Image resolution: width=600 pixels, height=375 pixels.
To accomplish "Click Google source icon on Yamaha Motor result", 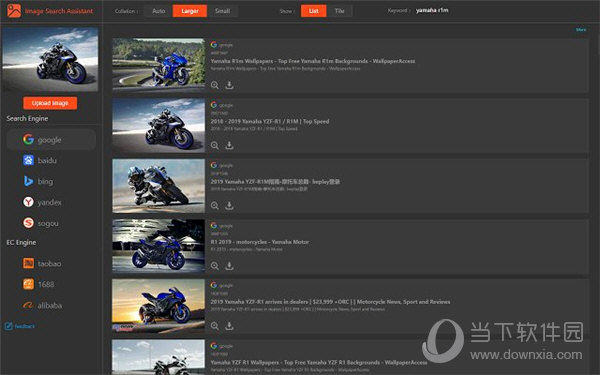I will 214,225.
